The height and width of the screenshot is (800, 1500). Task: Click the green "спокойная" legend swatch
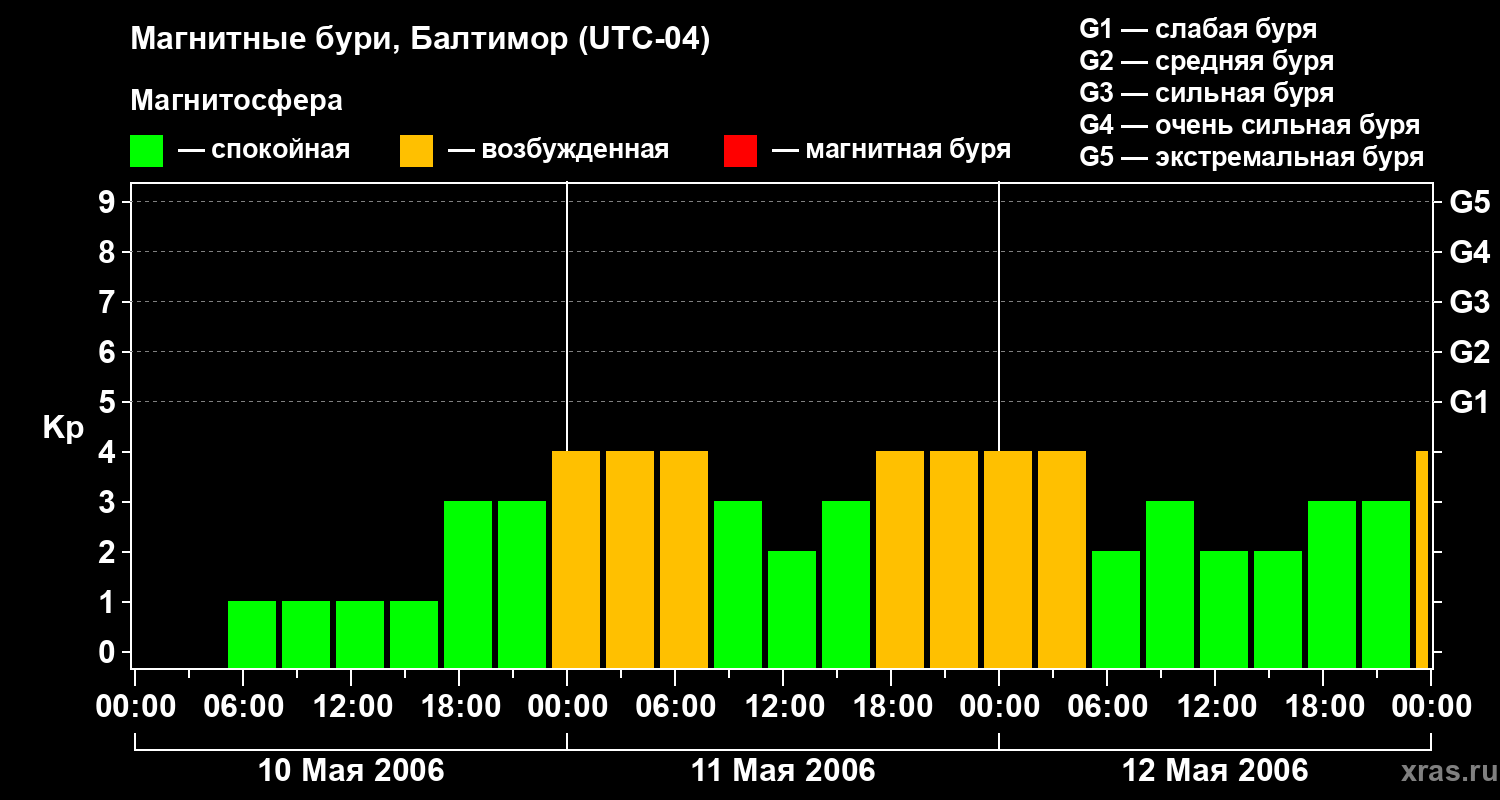click(x=146, y=151)
